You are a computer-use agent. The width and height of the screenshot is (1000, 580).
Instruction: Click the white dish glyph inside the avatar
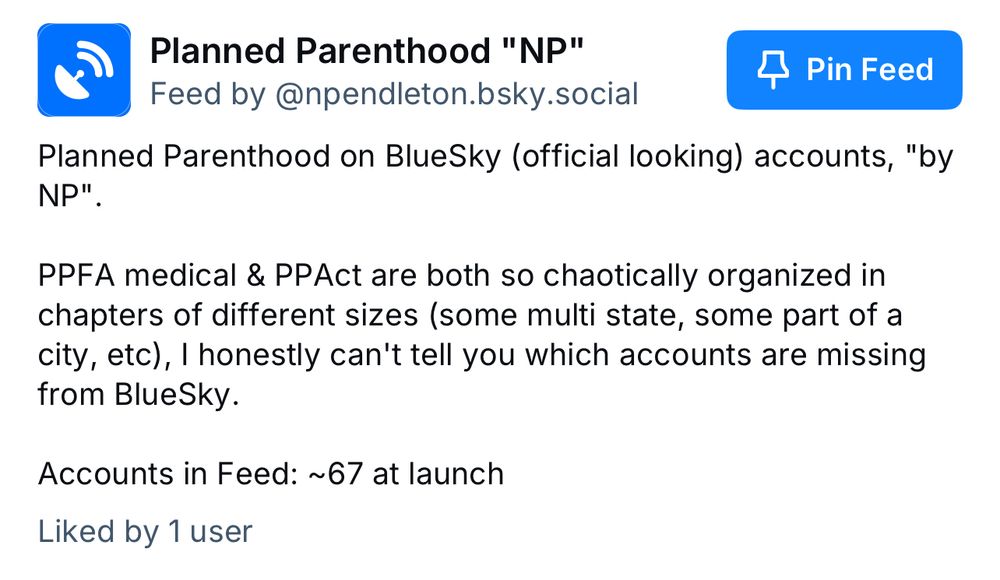pyautogui.click(x=84, y=70)
